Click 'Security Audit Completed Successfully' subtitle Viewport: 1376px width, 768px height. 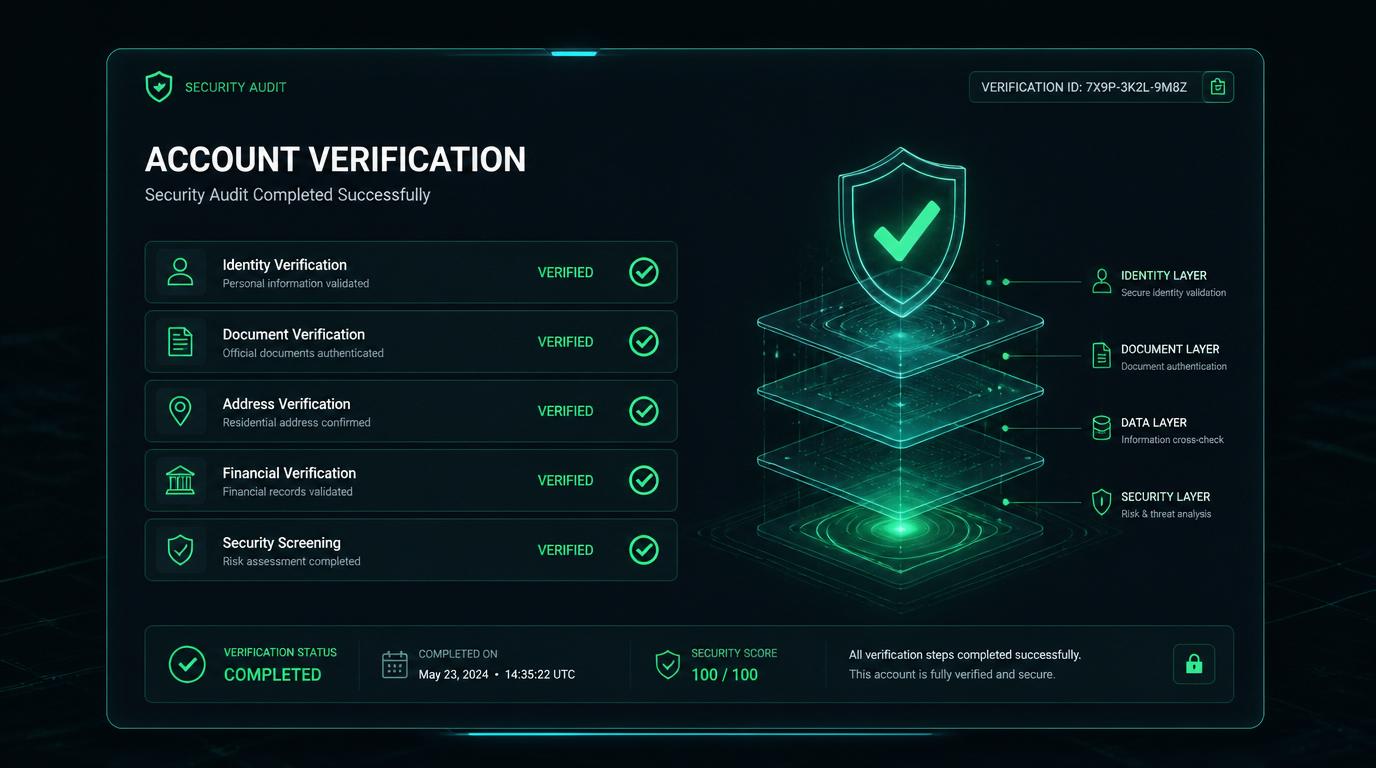[287, 194]
